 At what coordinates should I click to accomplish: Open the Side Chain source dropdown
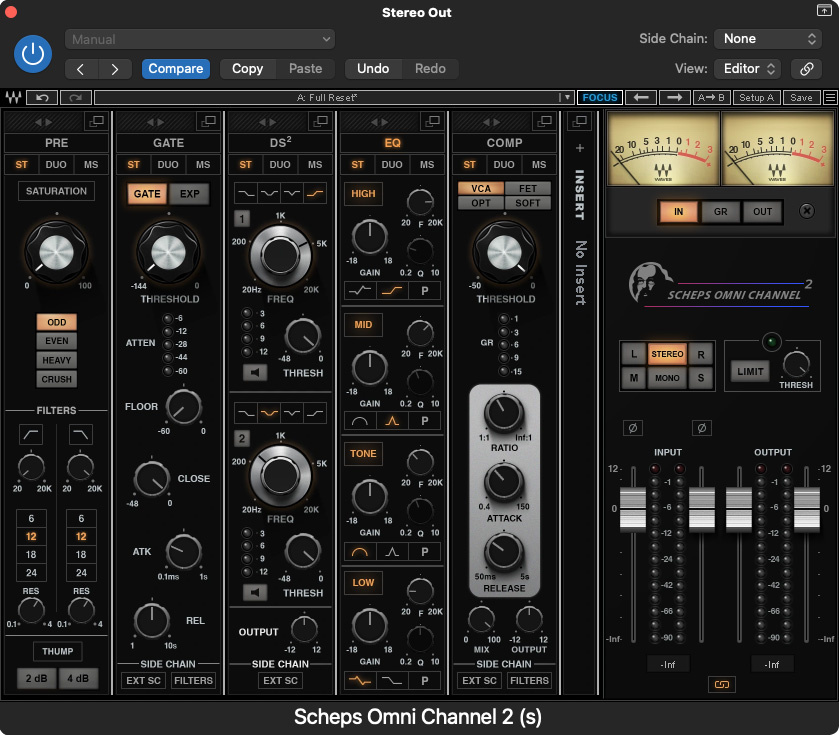pos(768,39)
